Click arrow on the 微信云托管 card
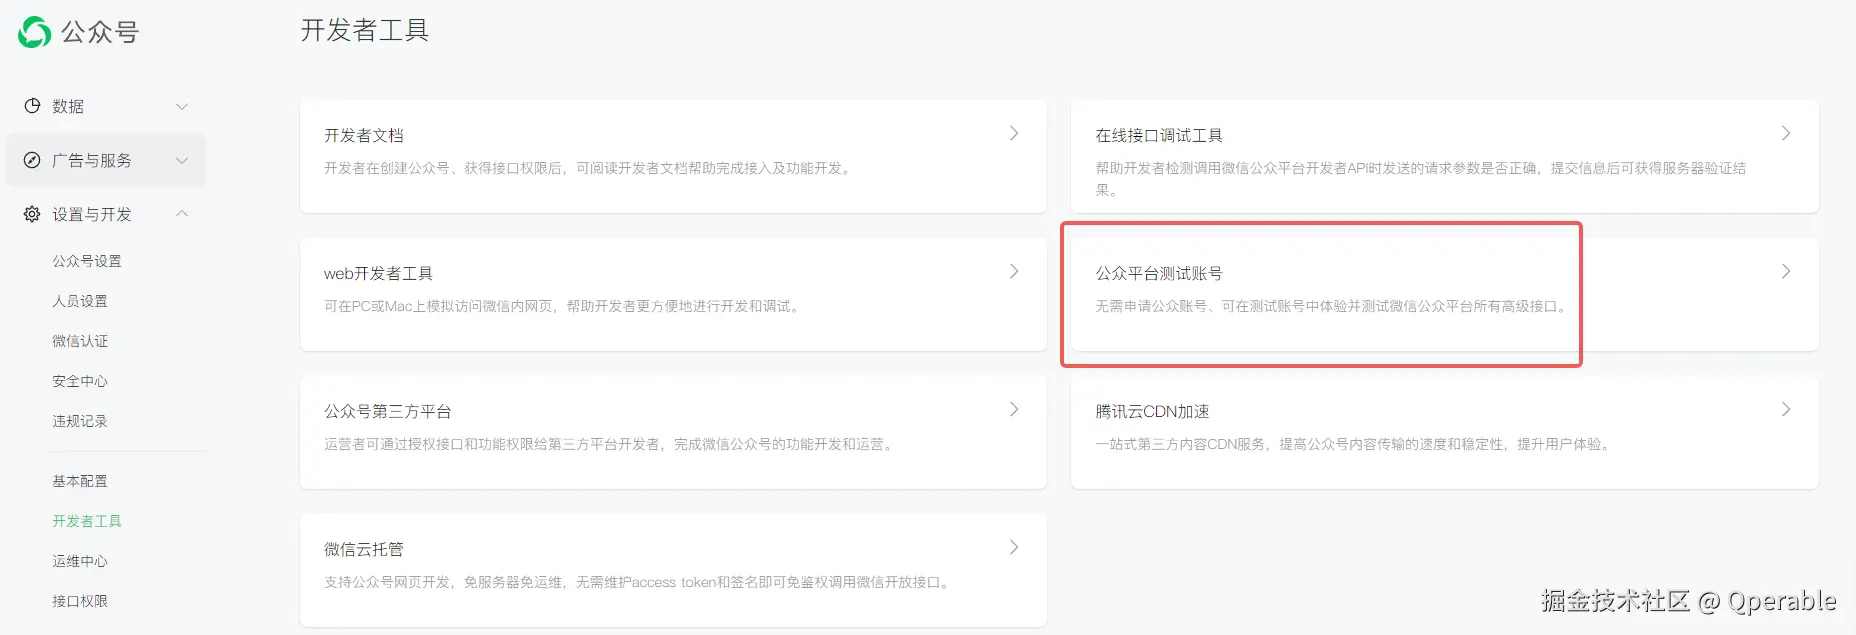The image size is (1856, 635). [x=1014, y=547]
